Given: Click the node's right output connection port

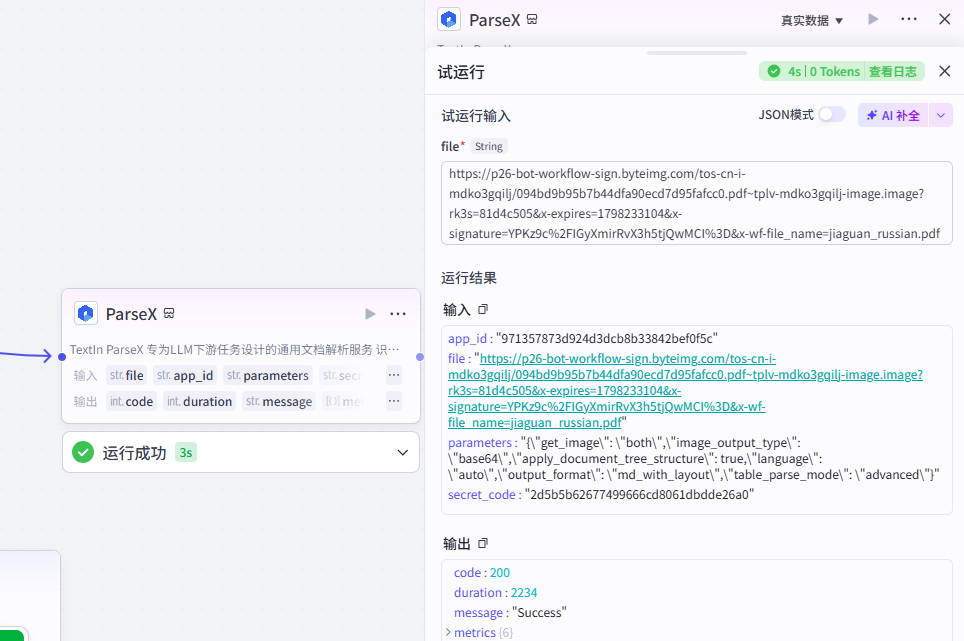Looking at the screenshot, I should [x=420, y=357].
